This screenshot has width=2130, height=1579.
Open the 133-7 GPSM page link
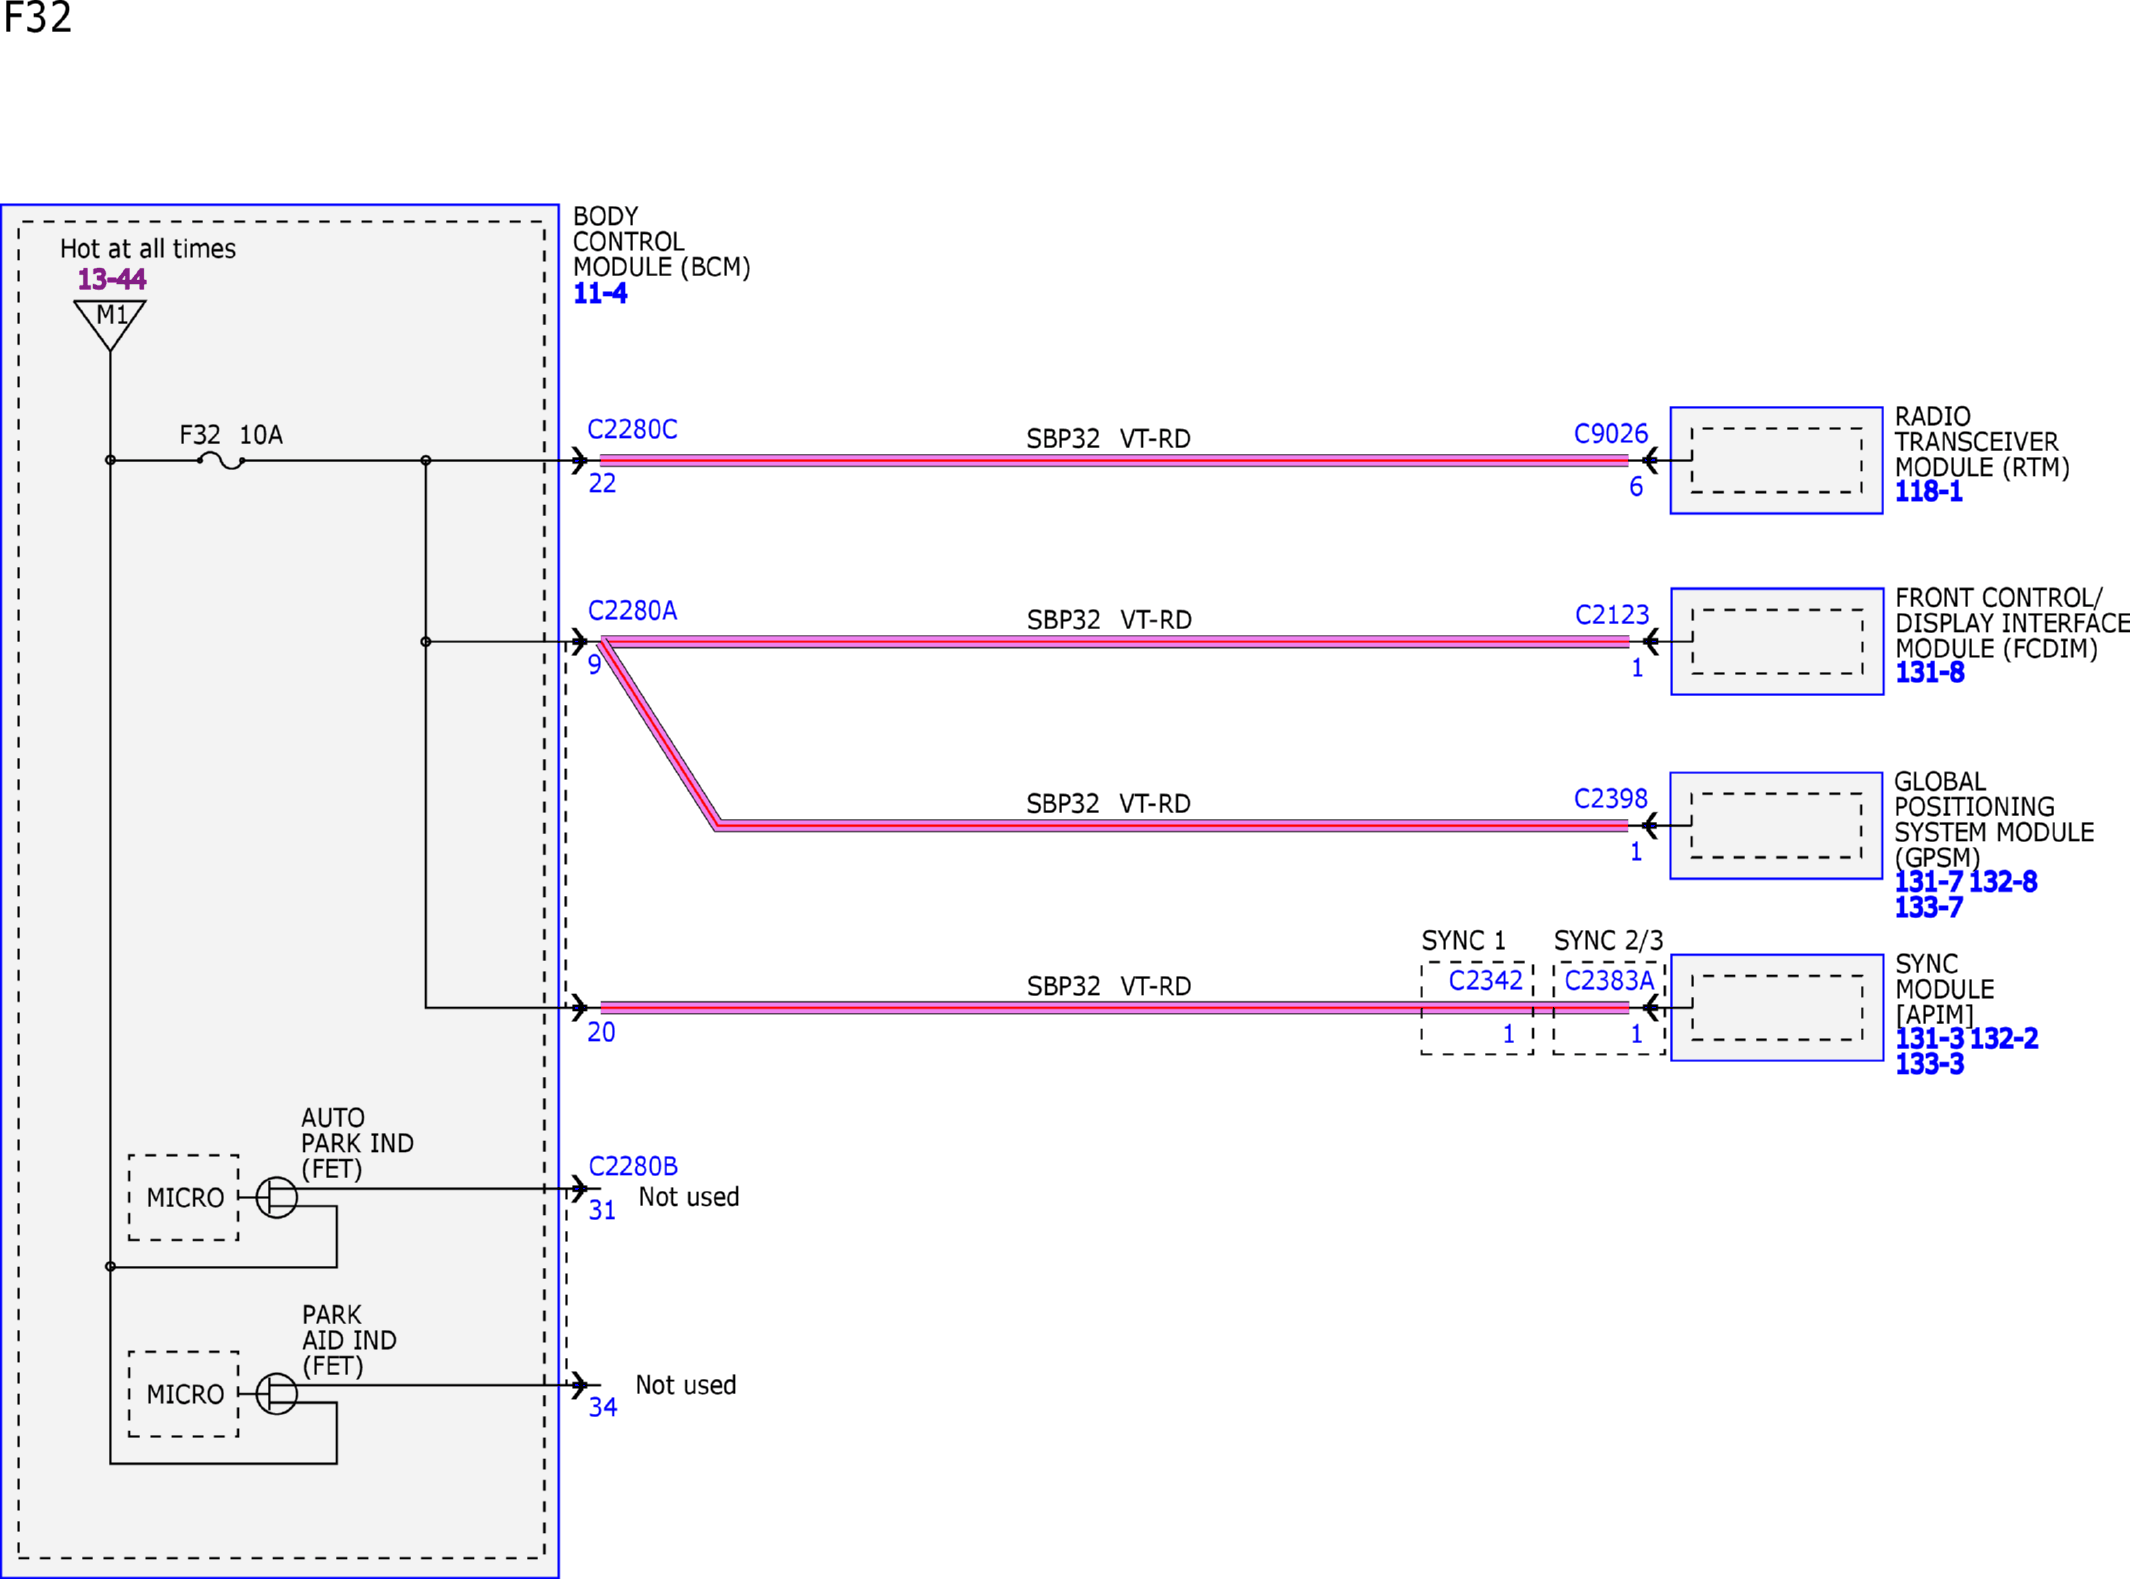tap(1928, 908)
